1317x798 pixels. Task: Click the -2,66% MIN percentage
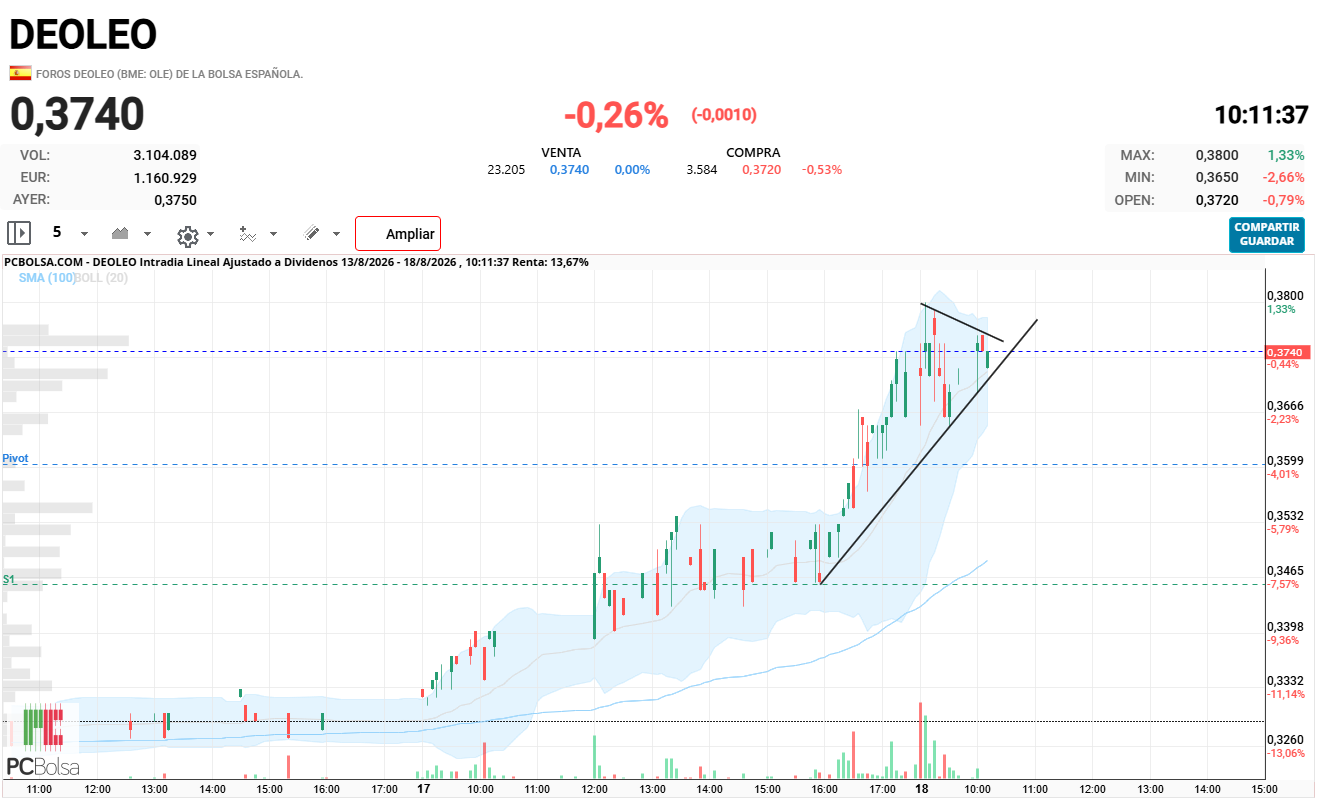click(x=1285, y=177)
